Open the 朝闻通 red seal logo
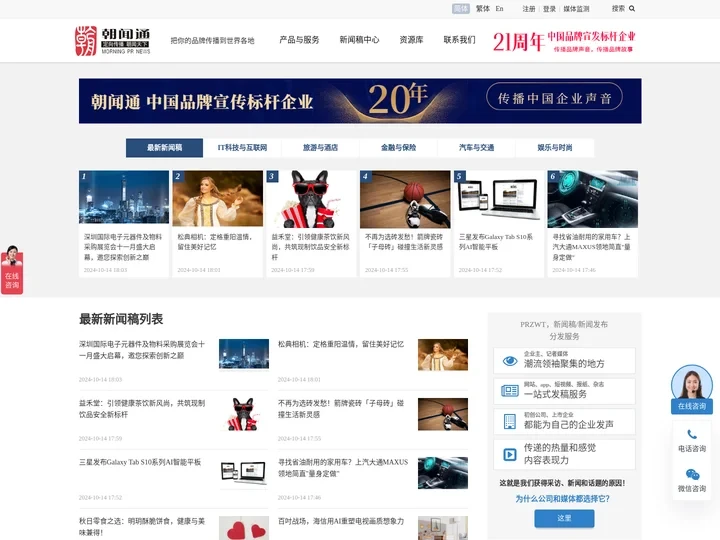This screenshot has width=720, height=540. pos(86,41)
